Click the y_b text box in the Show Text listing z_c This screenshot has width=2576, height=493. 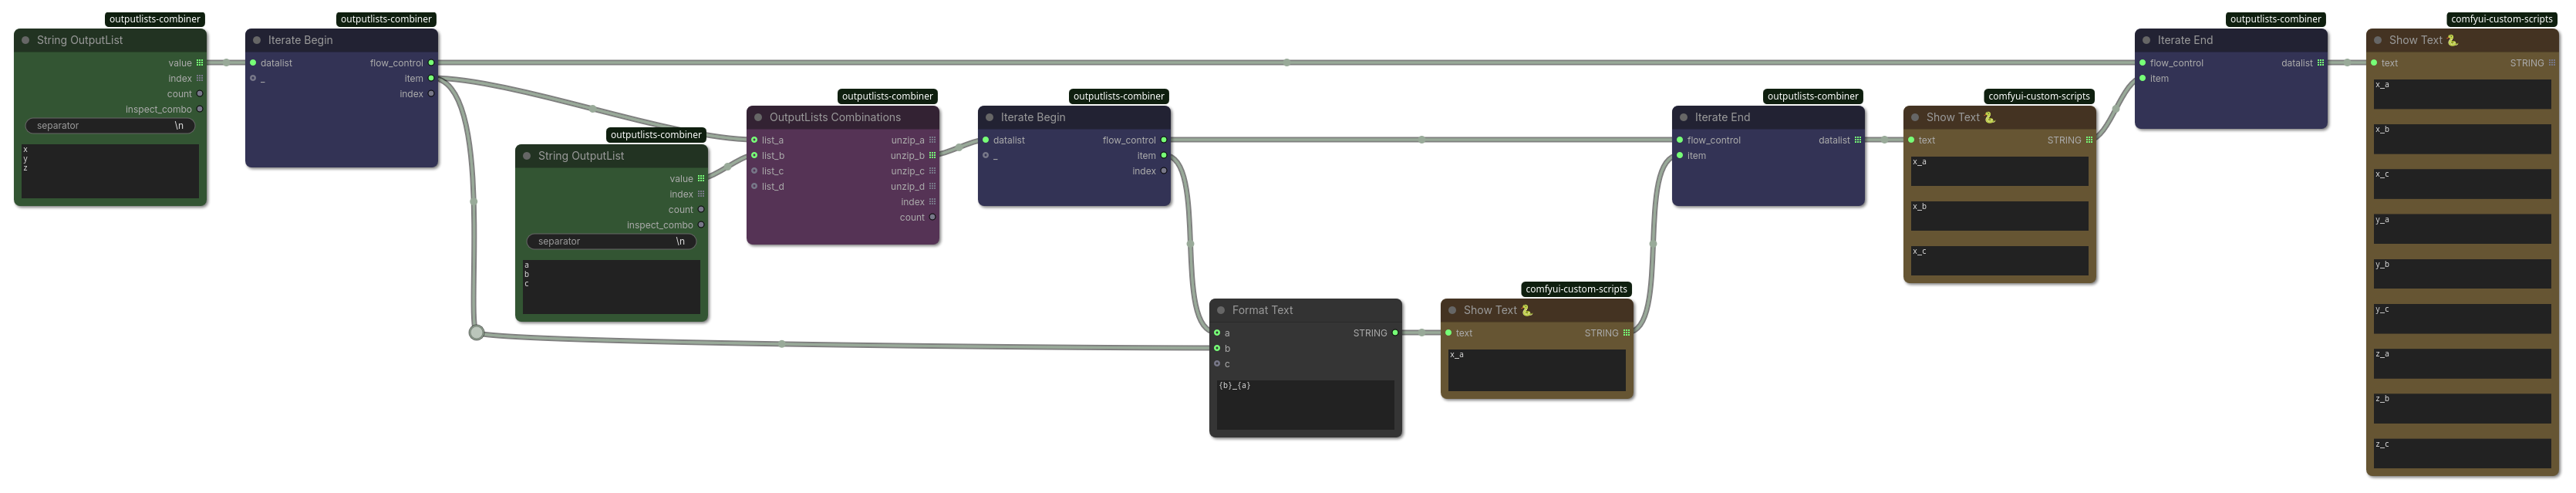[x=2462, y=273]
